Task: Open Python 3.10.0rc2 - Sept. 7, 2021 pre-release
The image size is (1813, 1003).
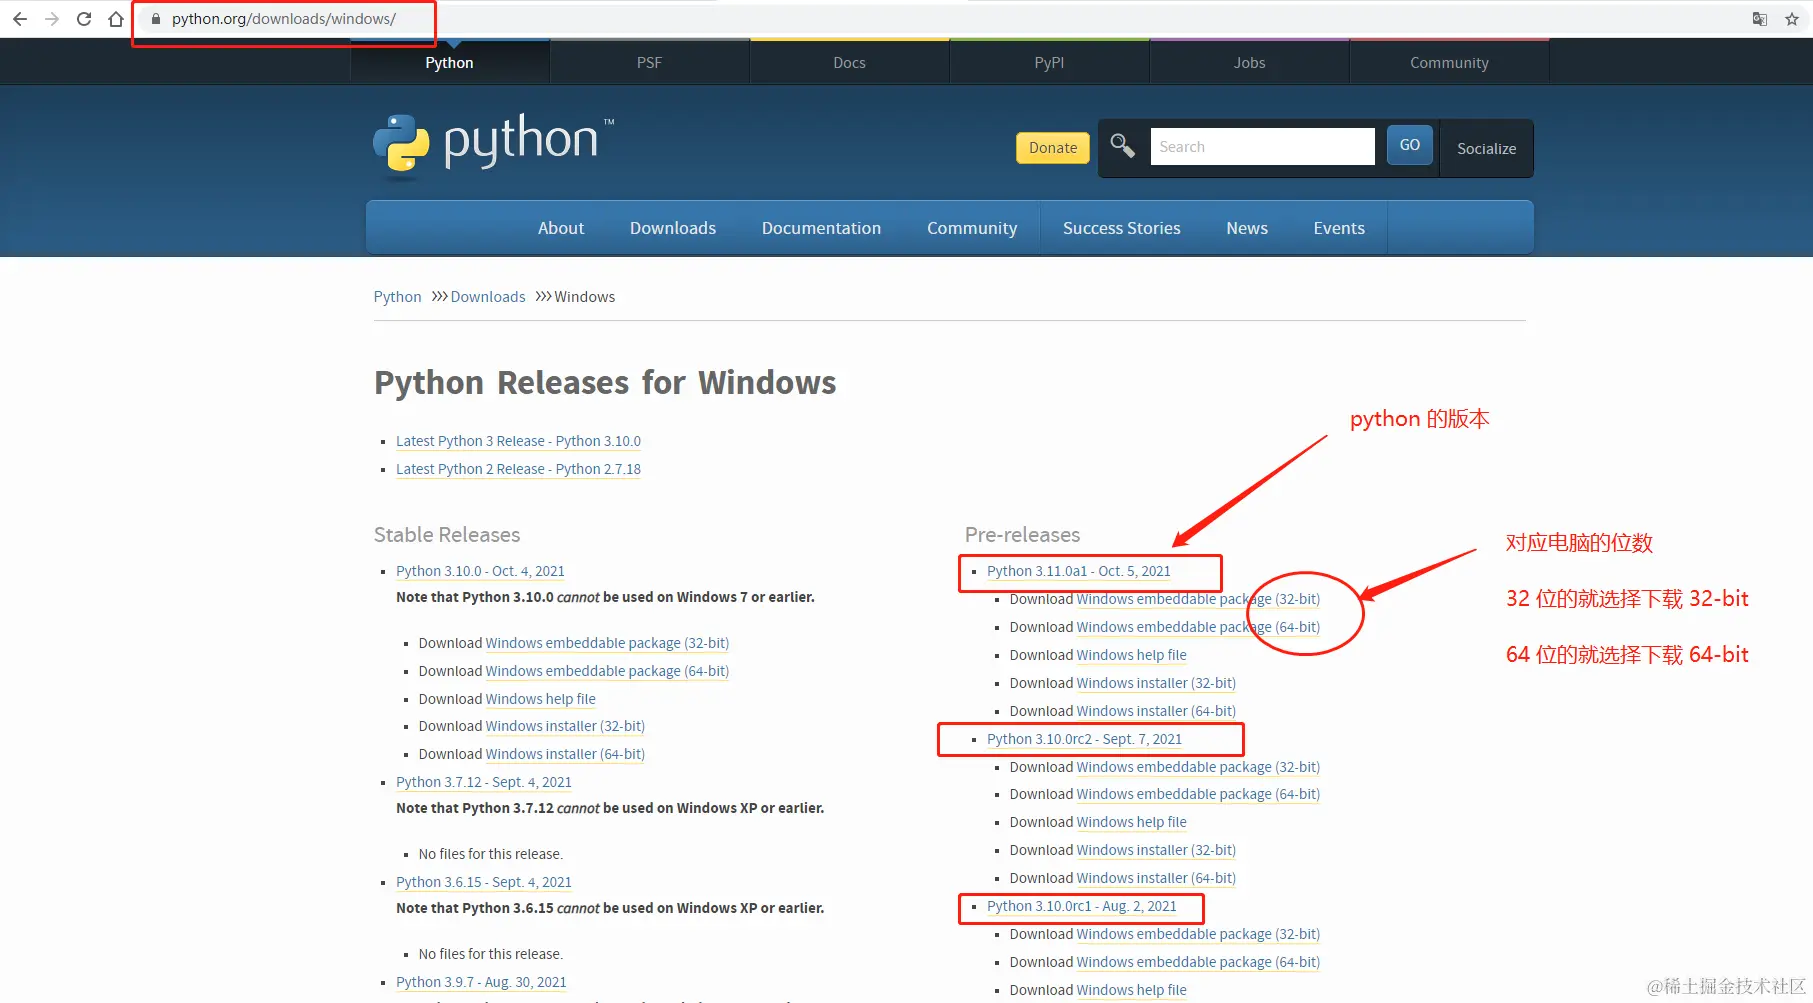Action: [x=1084, y=739]
